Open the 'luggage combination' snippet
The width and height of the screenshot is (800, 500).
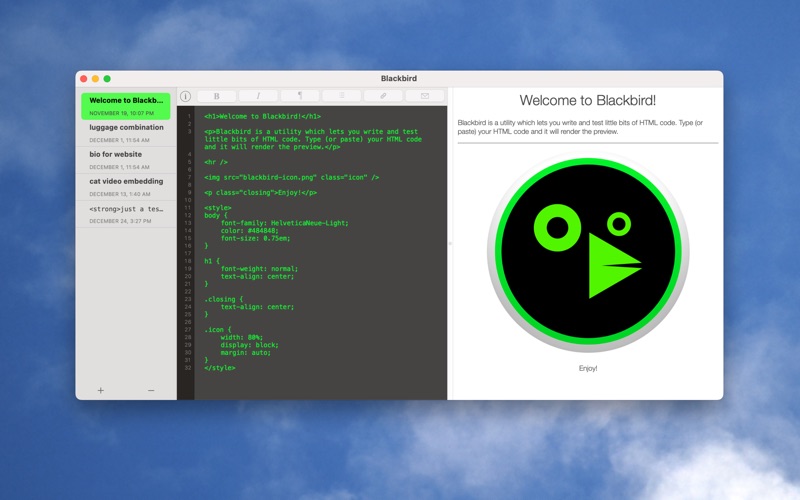(x=126, y=133)
